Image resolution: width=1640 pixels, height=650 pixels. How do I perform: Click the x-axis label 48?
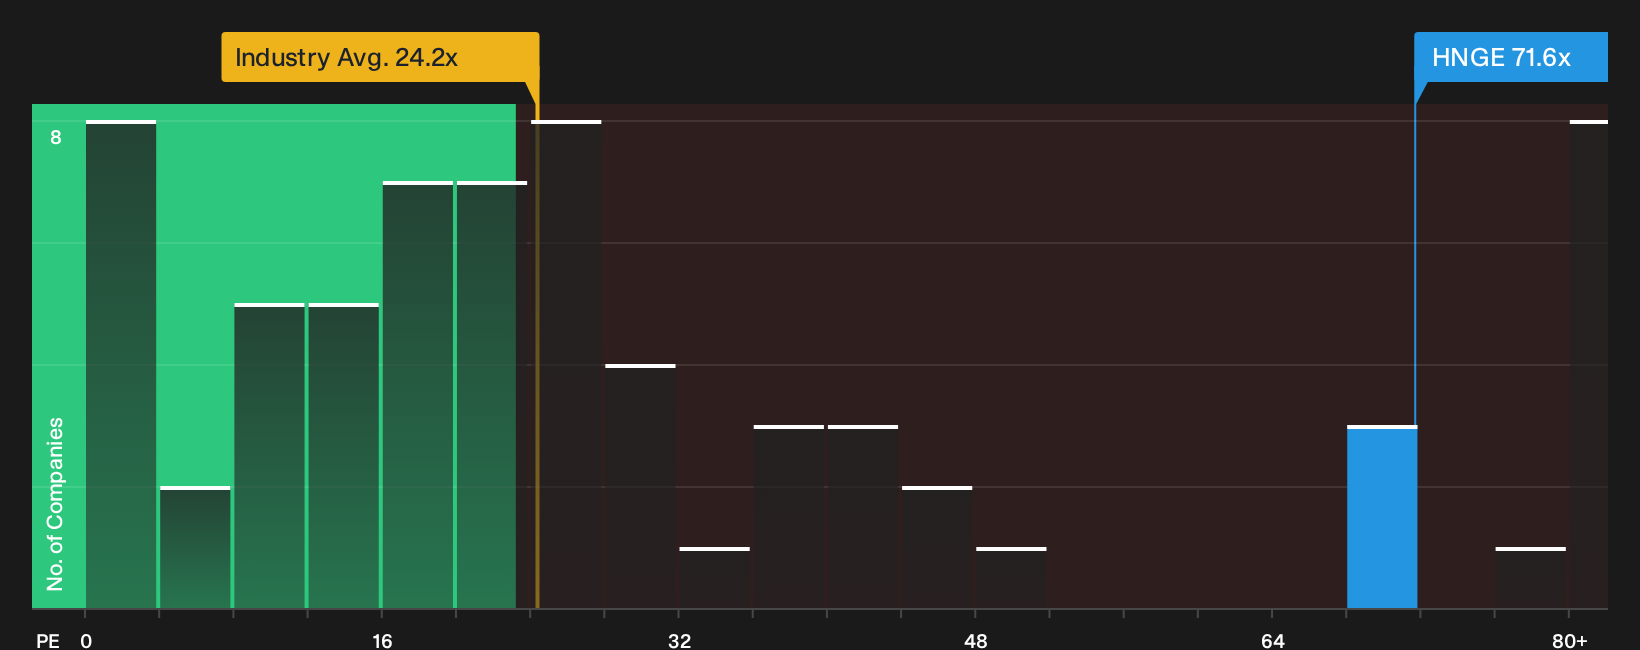coord(976,640)
